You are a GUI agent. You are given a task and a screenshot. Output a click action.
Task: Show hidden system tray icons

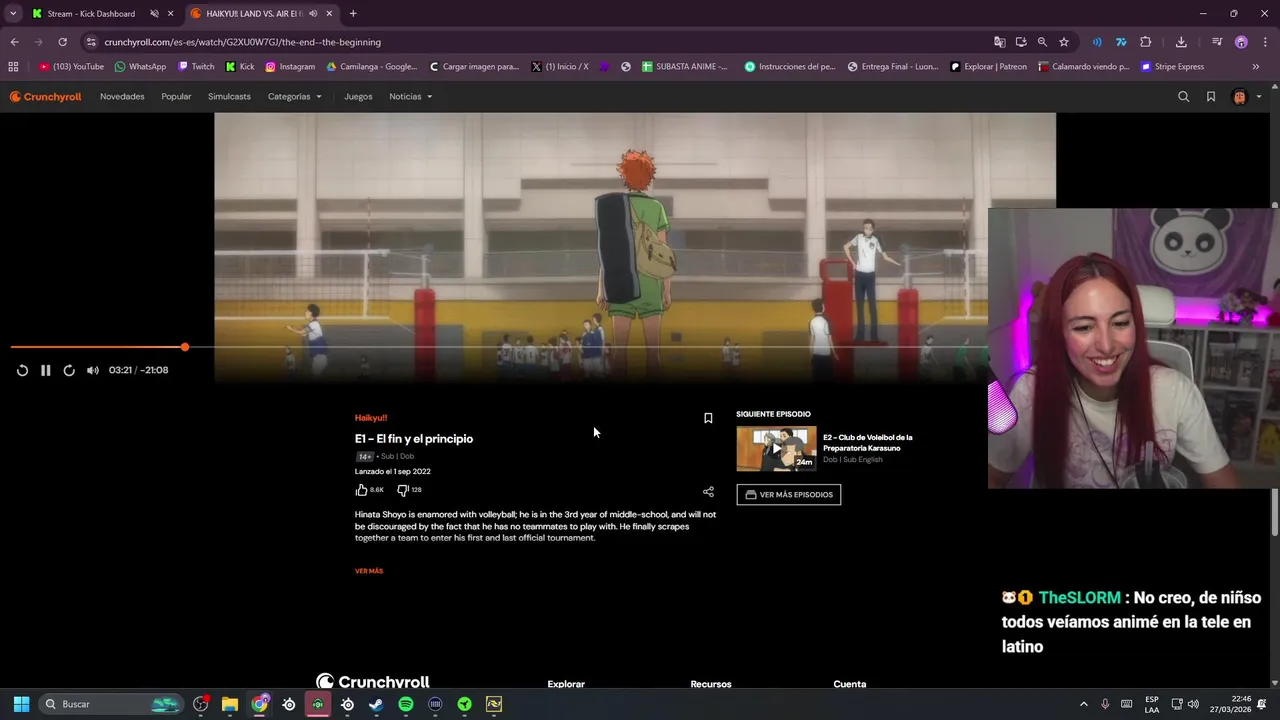tap(1083, 704)
